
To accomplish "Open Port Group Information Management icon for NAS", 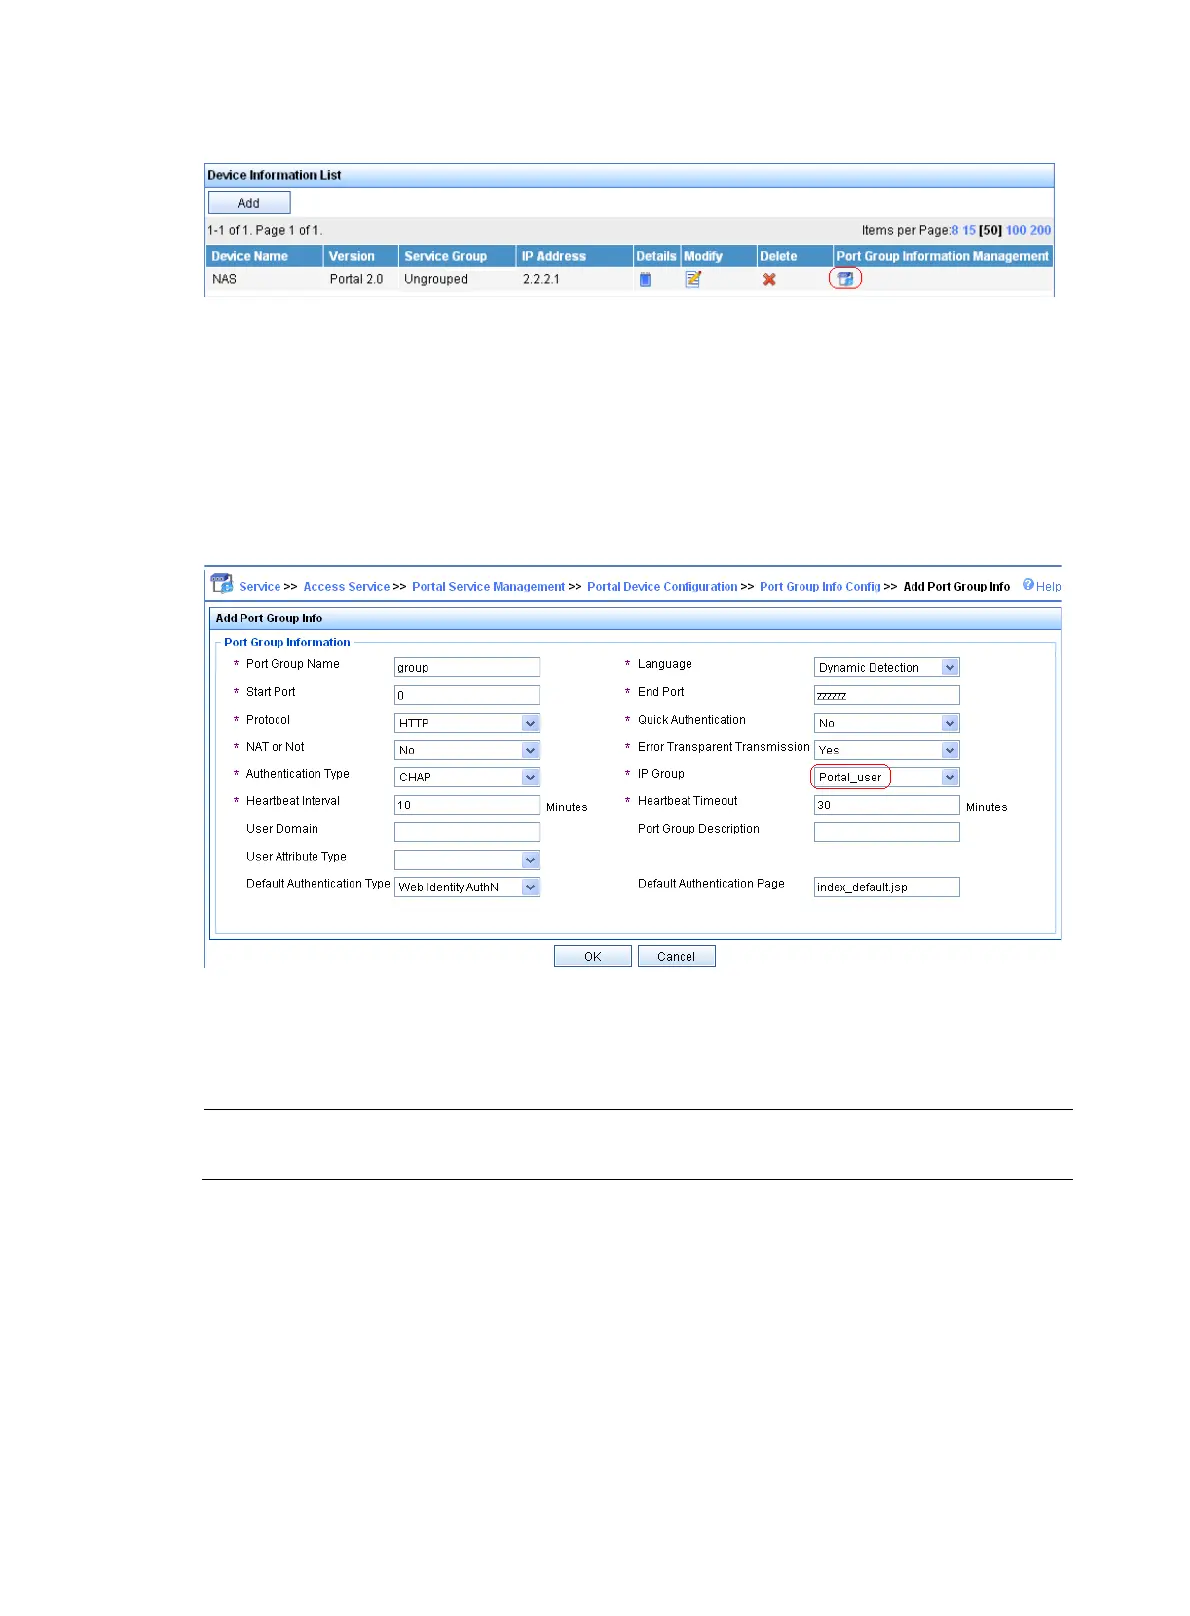I will pyautogui.click(x=845, y=279).
